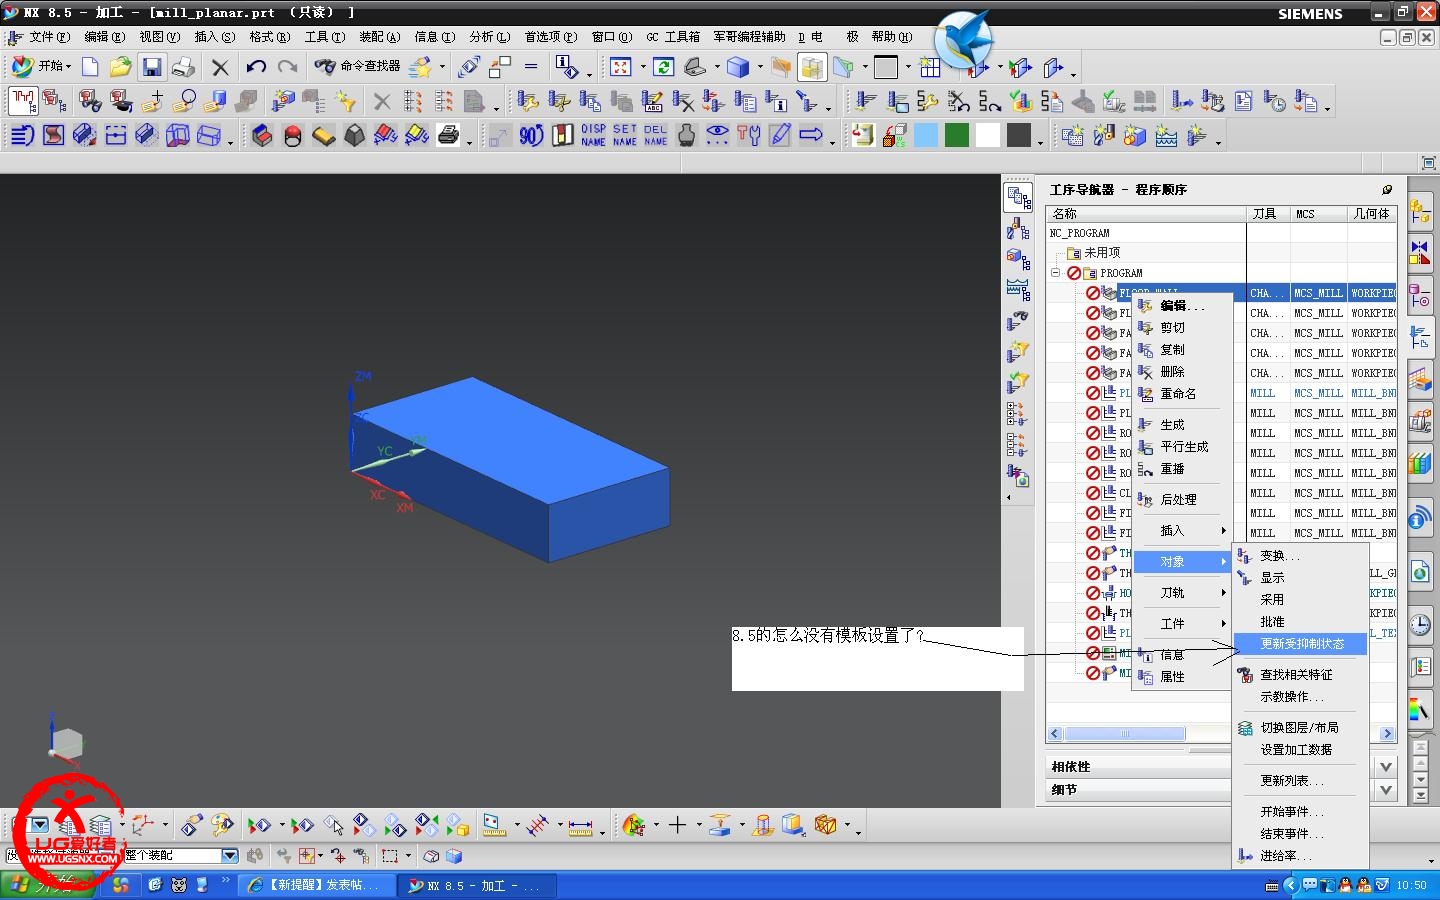Click the MCS column header
Viewport: 1440px width, 900px height.
[x=1318, y=213]
